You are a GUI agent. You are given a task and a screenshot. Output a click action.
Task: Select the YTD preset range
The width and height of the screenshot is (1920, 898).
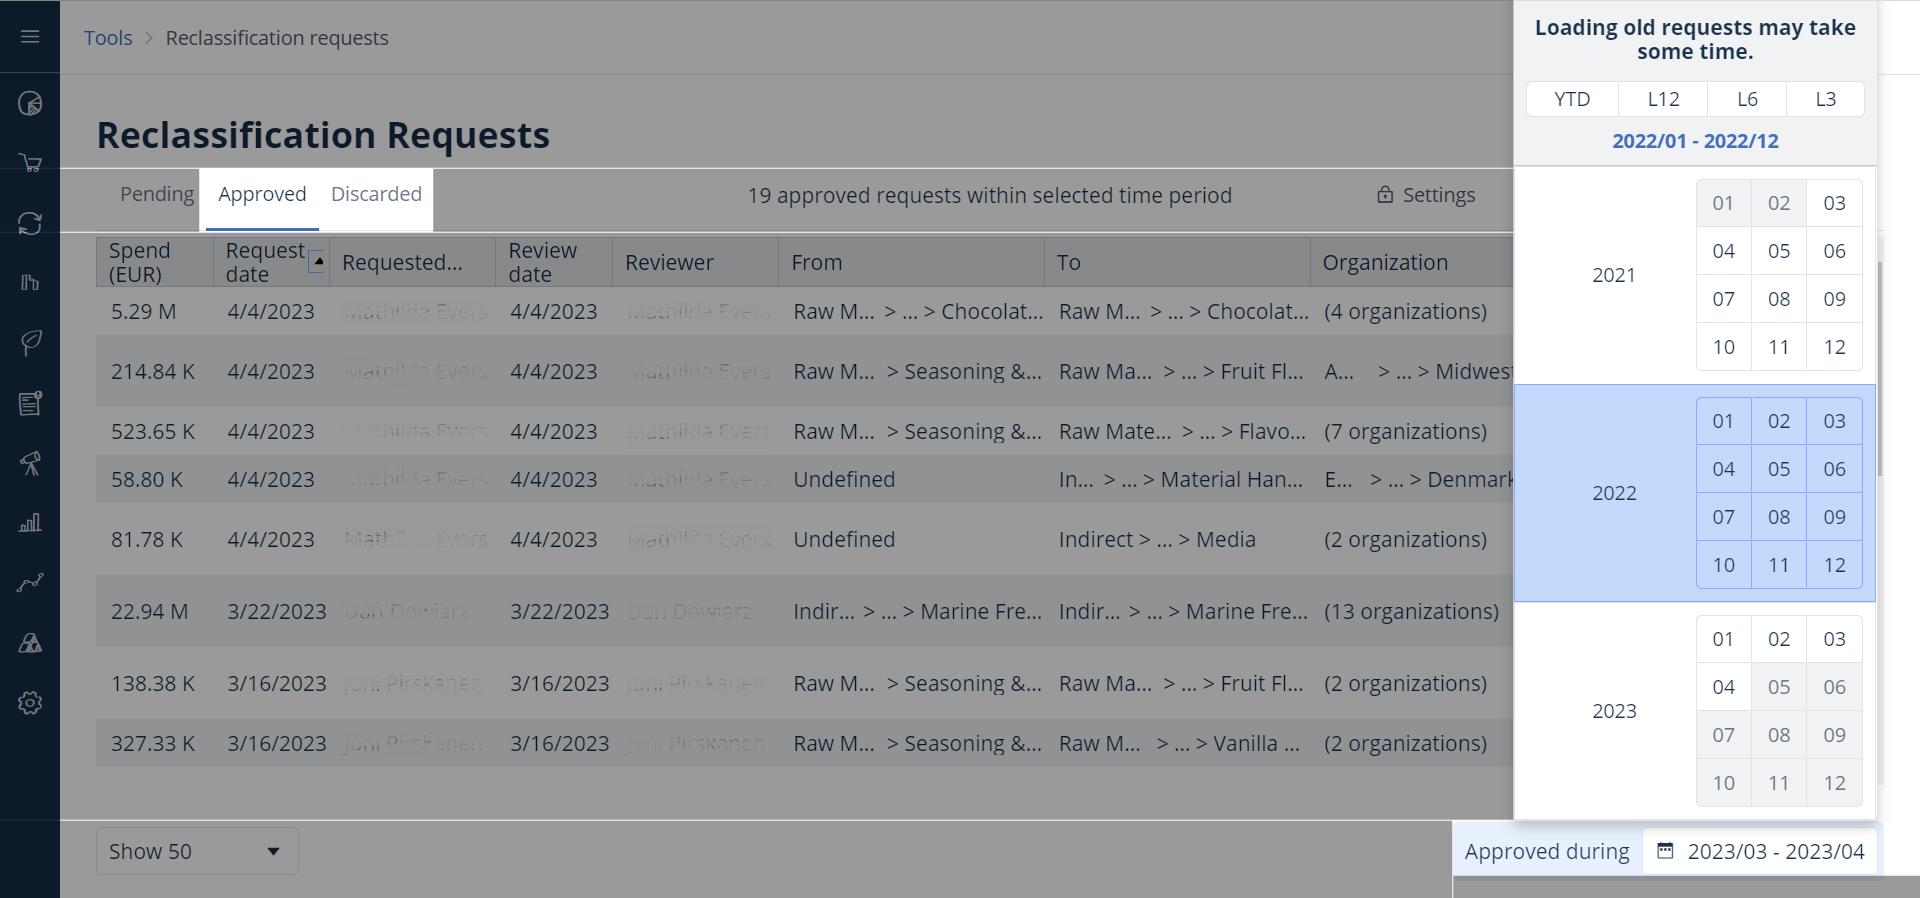pos(1572,99)
